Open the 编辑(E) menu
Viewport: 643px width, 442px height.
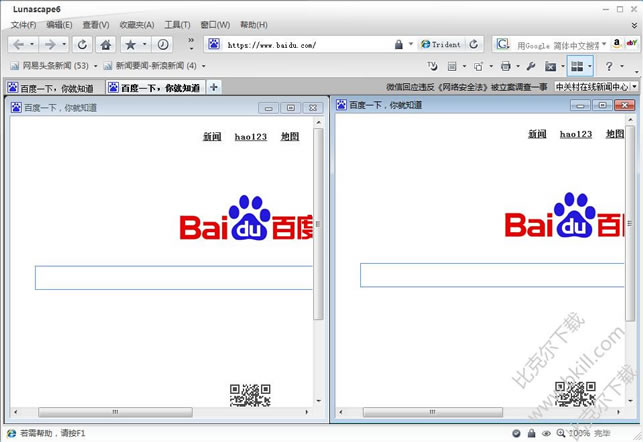tap(59, 25)
